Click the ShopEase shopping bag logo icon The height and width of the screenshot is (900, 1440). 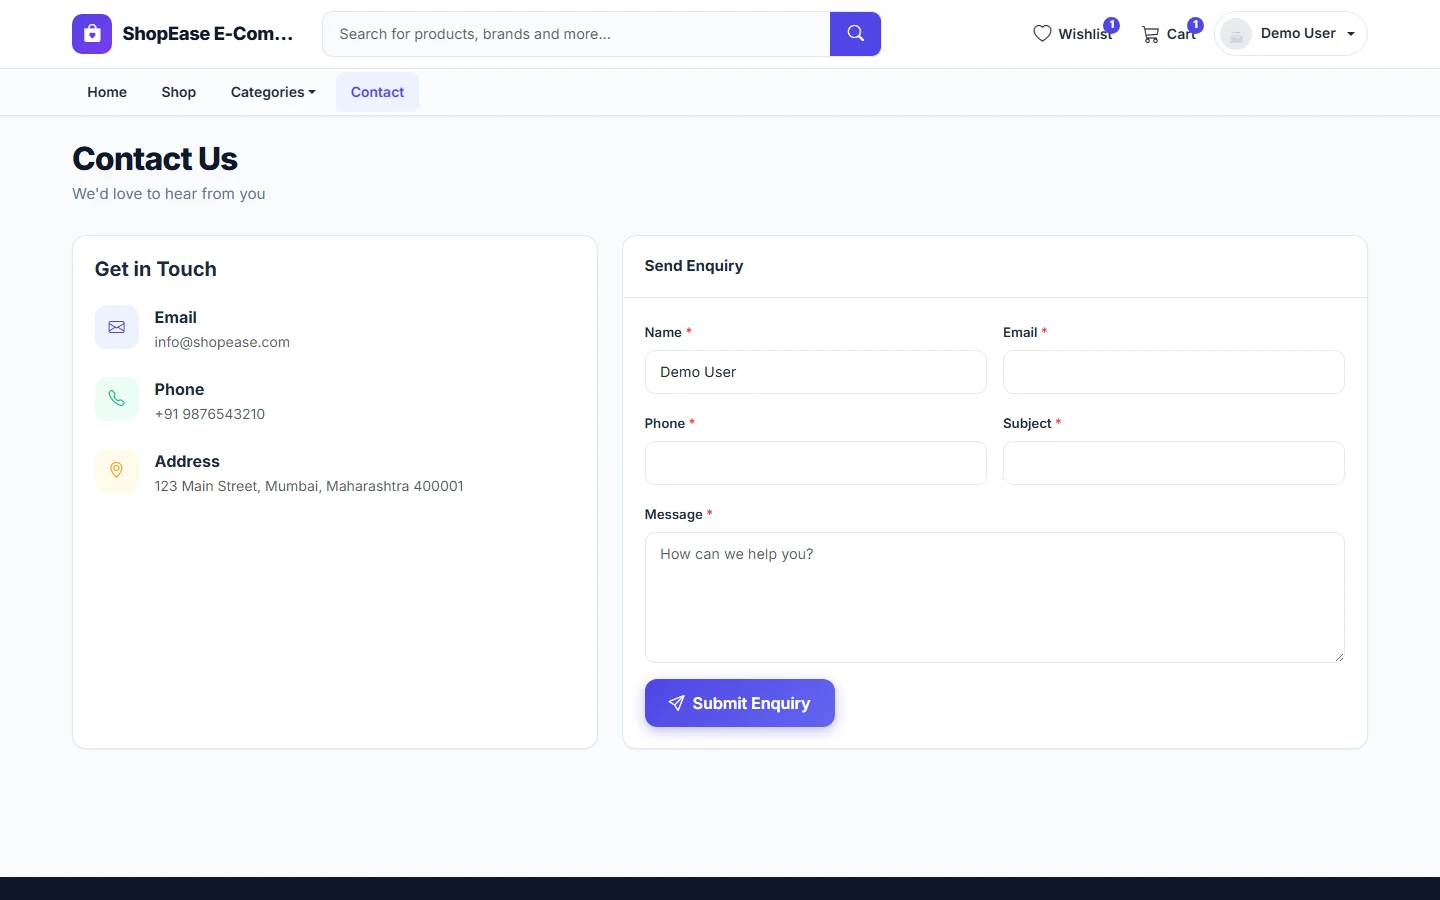pos(92,34)
